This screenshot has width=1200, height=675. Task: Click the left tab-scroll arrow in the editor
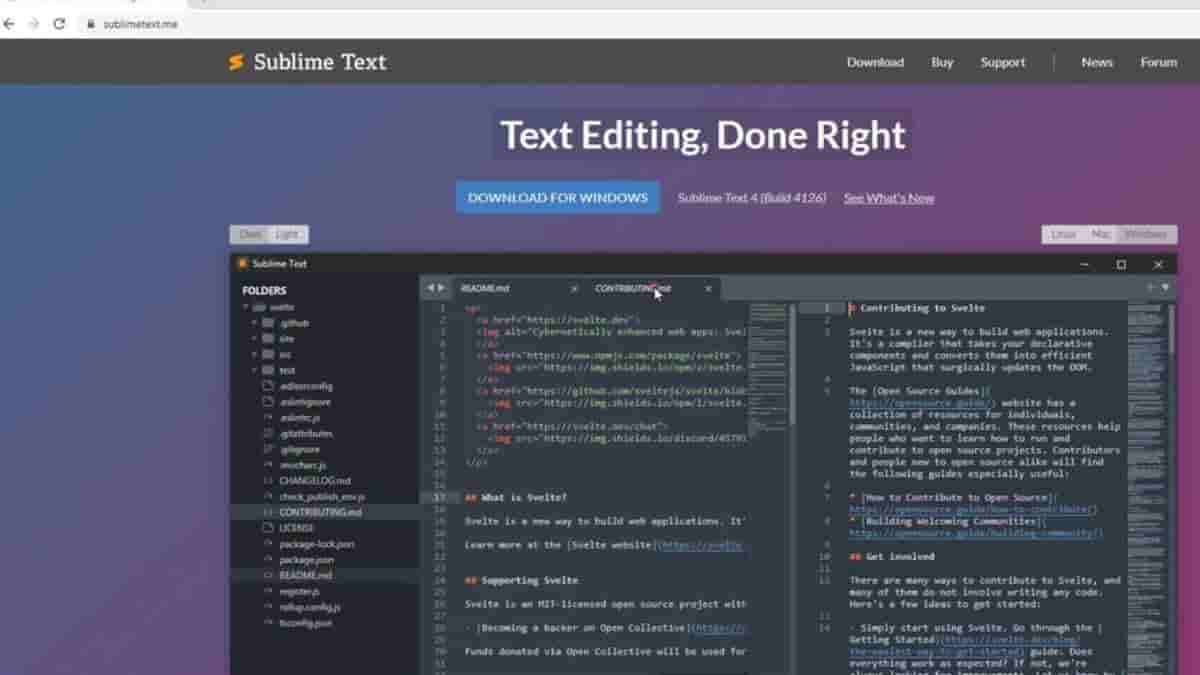click(430, 287)
